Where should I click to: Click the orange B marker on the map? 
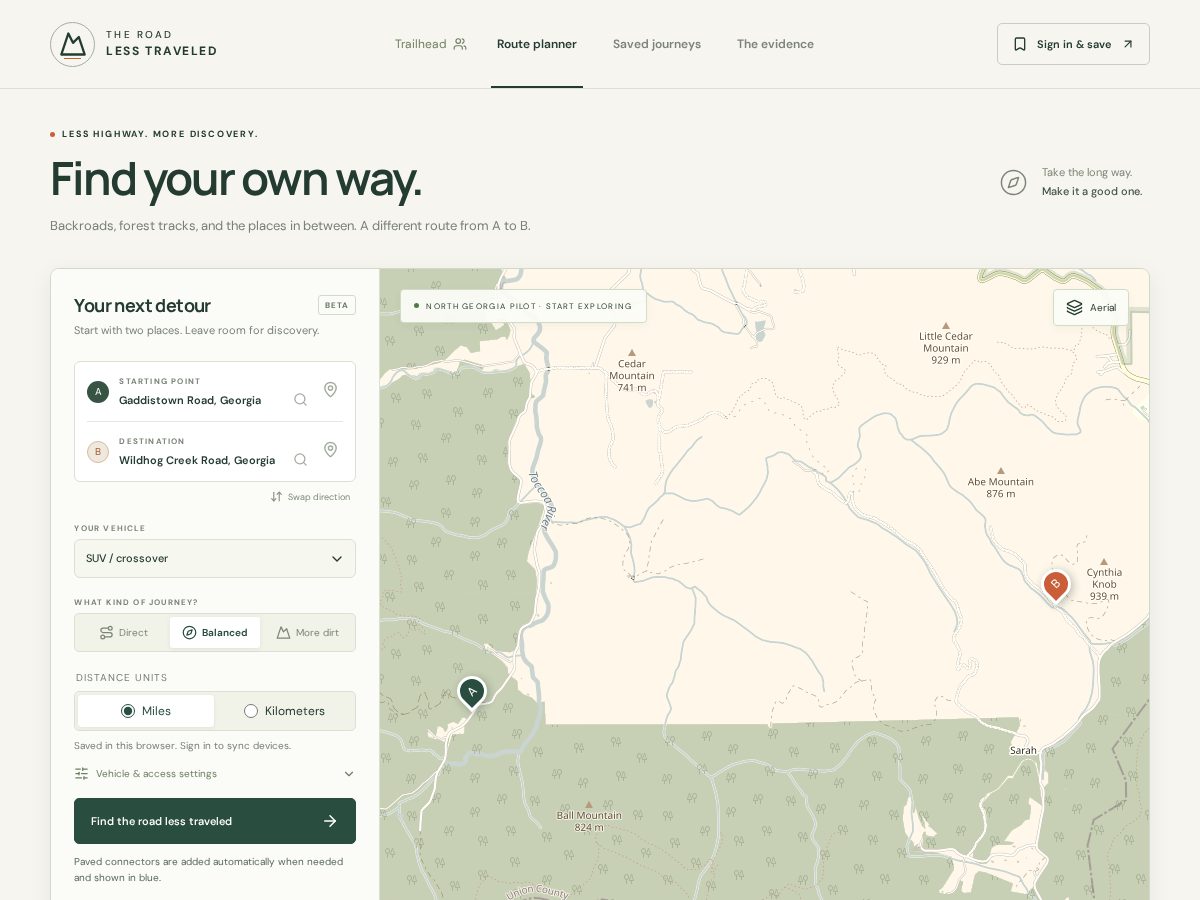tap(1055, 585)
